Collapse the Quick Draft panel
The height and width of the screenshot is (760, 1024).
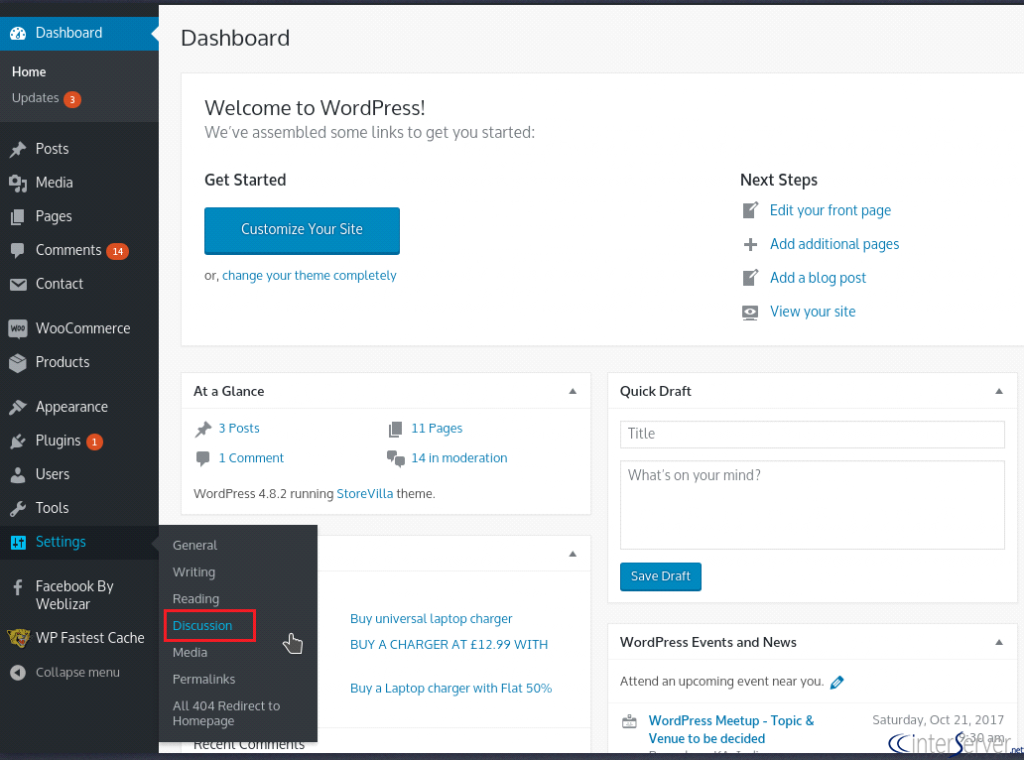tap(999, 392)
